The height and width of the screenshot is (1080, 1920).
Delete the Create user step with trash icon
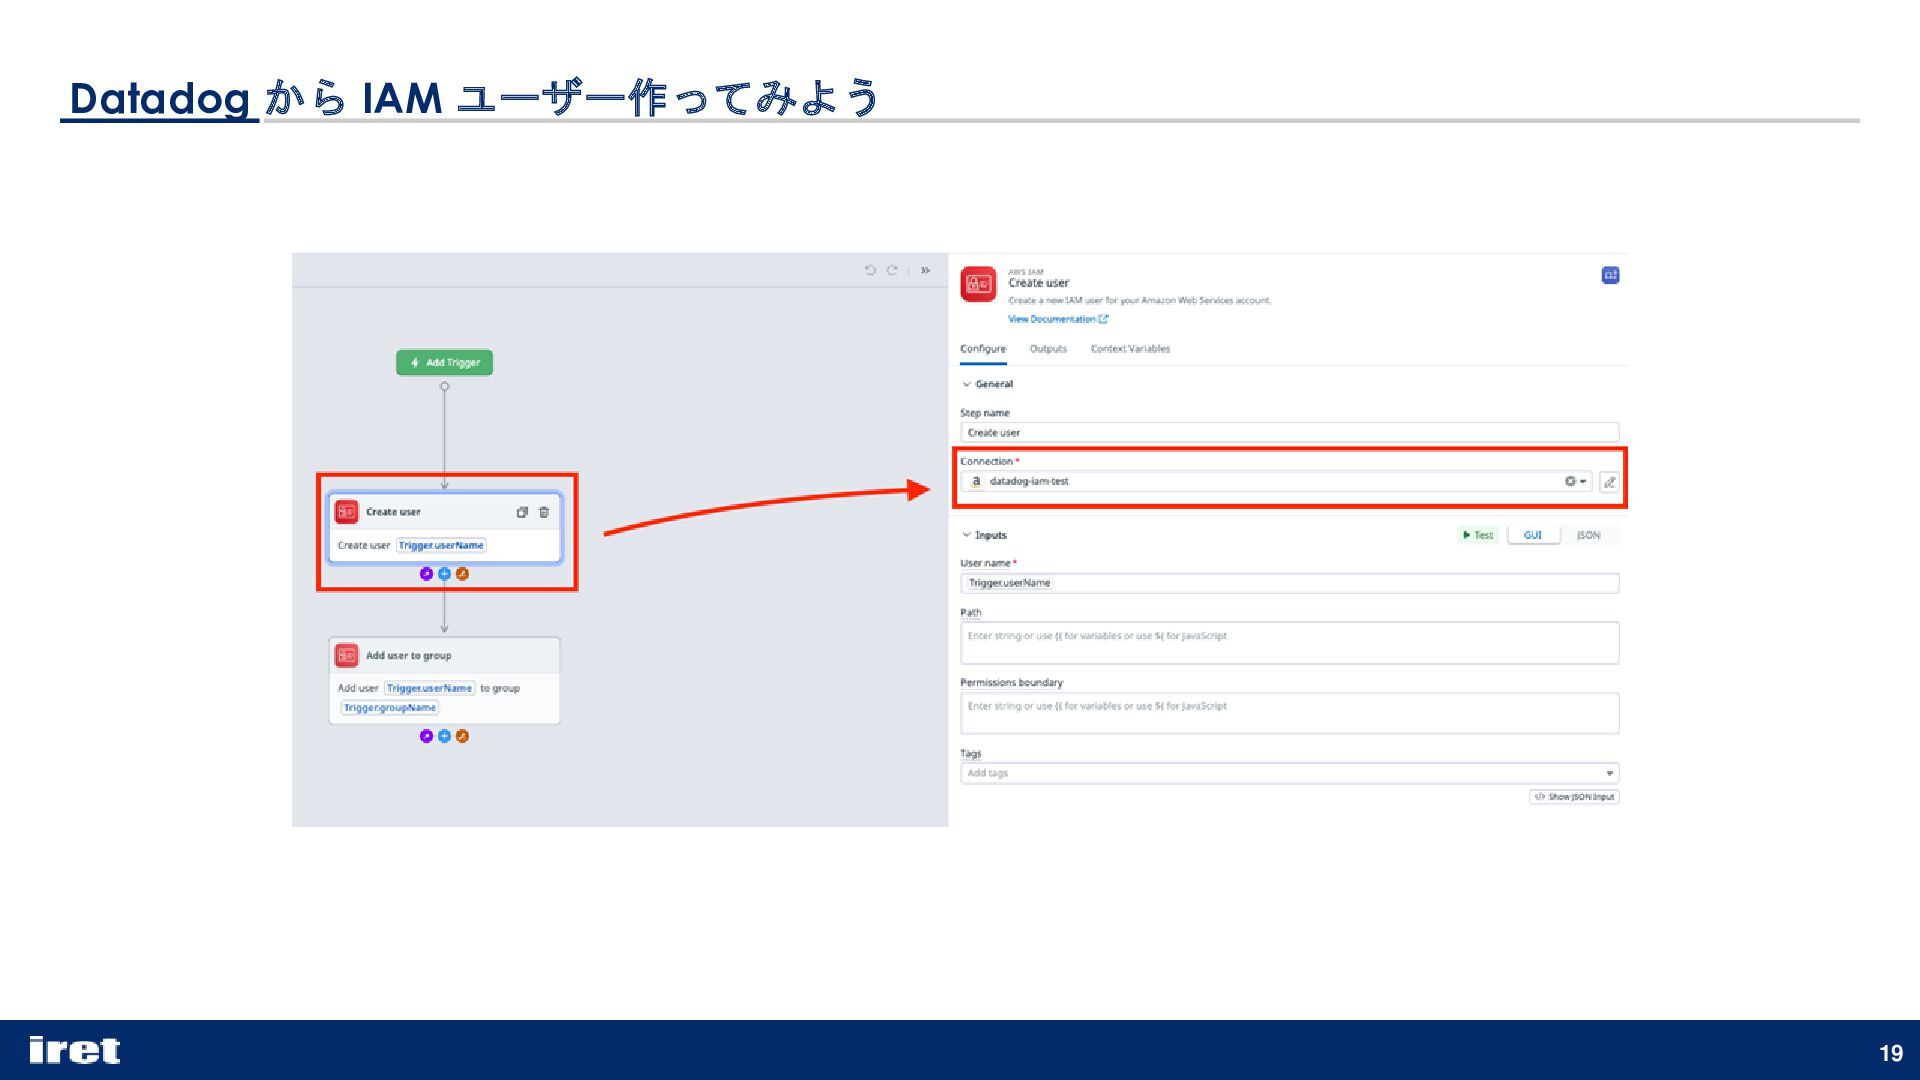point(544,512)
